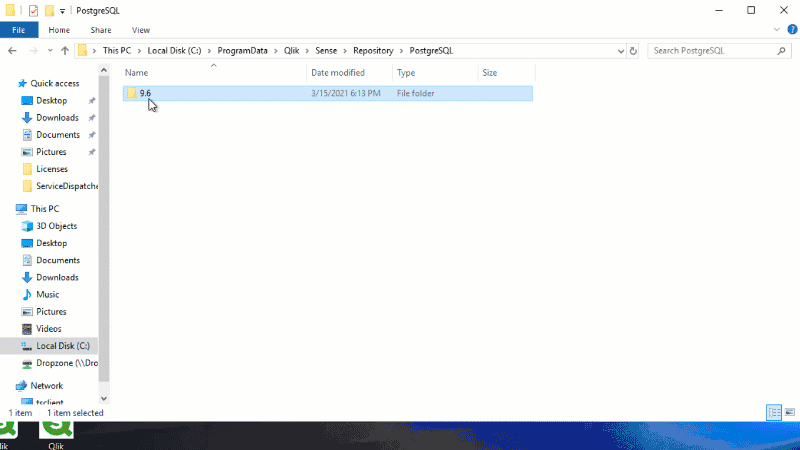
Task: Click the Refresh address bar icon
Action: pyautogui.click(x=636, y=50)
